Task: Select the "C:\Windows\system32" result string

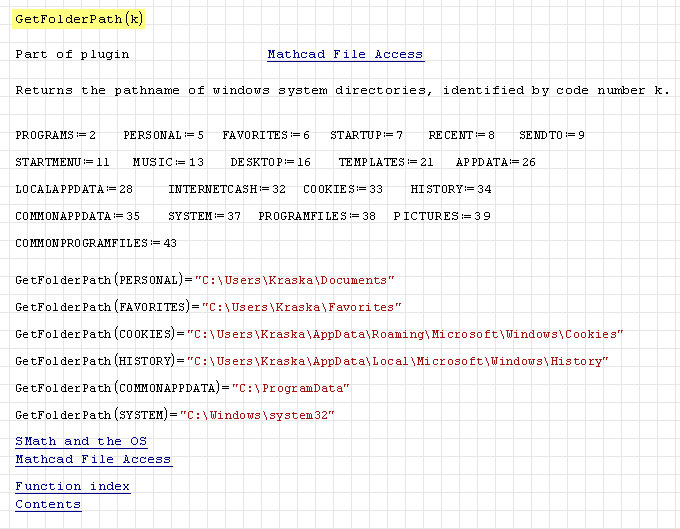Action: [257, 416]
